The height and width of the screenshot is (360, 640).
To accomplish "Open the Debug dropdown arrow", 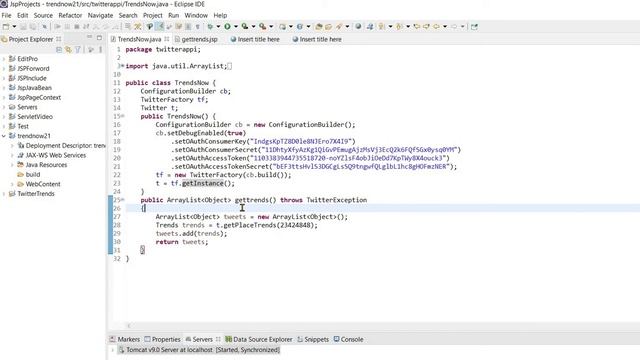I will click(218, 27).
